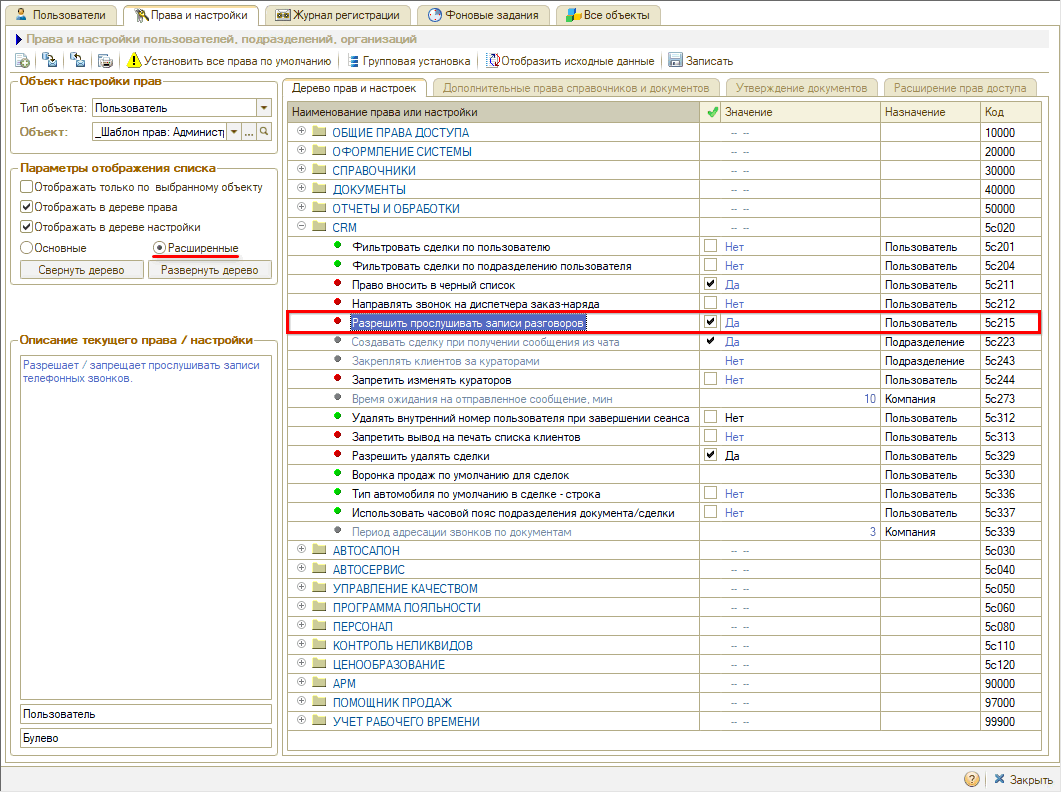Select the Основные radio button
This screenshot has height=792, width=1061.
coord(27,247)
